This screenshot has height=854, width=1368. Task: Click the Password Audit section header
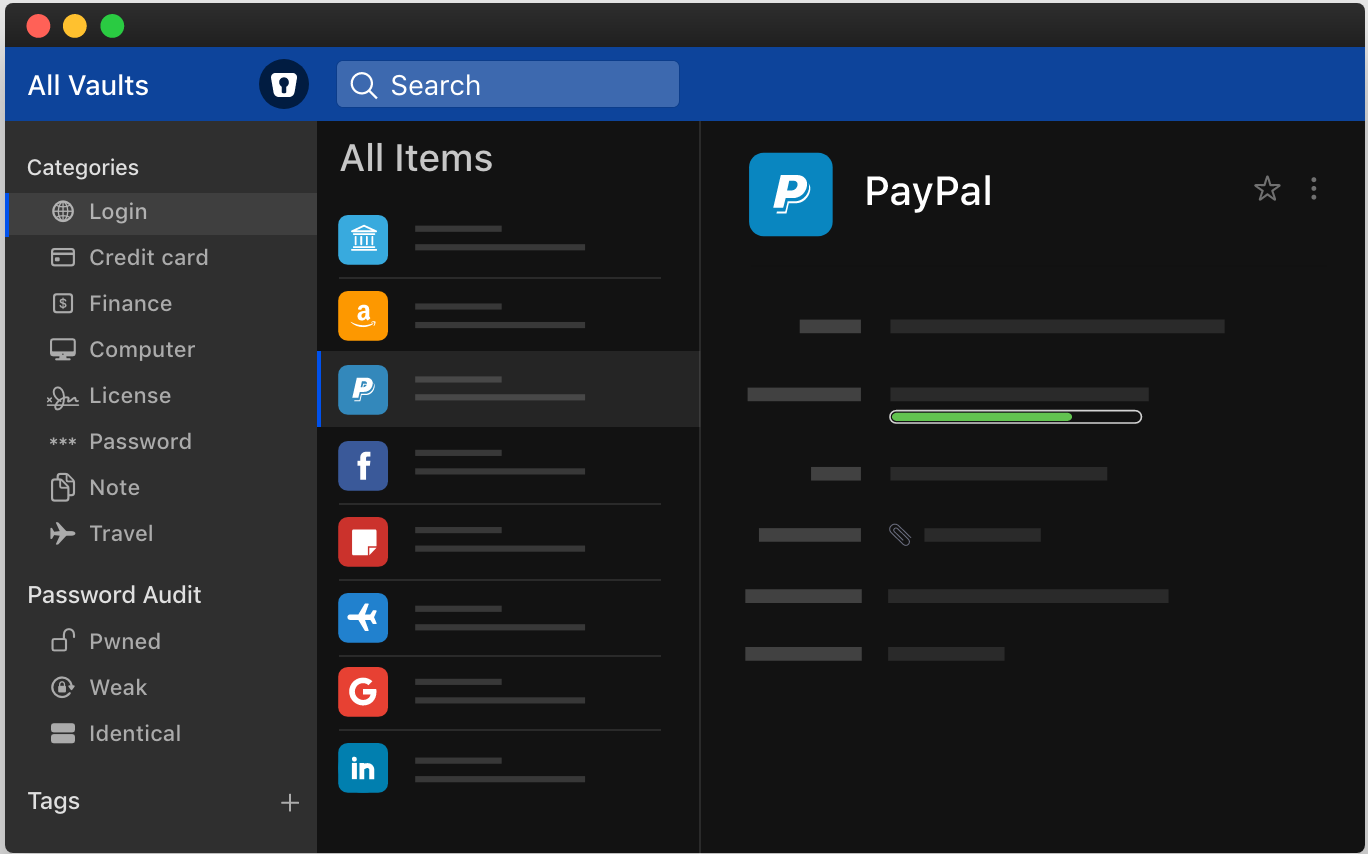[114, 595]
